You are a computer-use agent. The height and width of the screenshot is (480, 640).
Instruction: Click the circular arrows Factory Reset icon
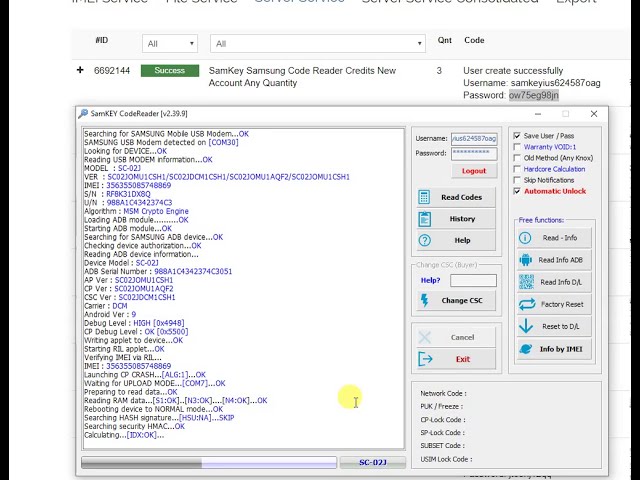[x=527, y=304]
